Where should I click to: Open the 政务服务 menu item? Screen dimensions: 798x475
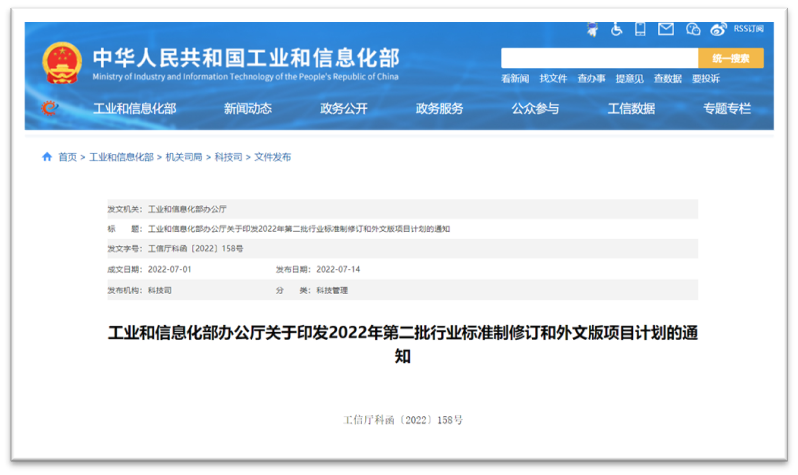439,108
